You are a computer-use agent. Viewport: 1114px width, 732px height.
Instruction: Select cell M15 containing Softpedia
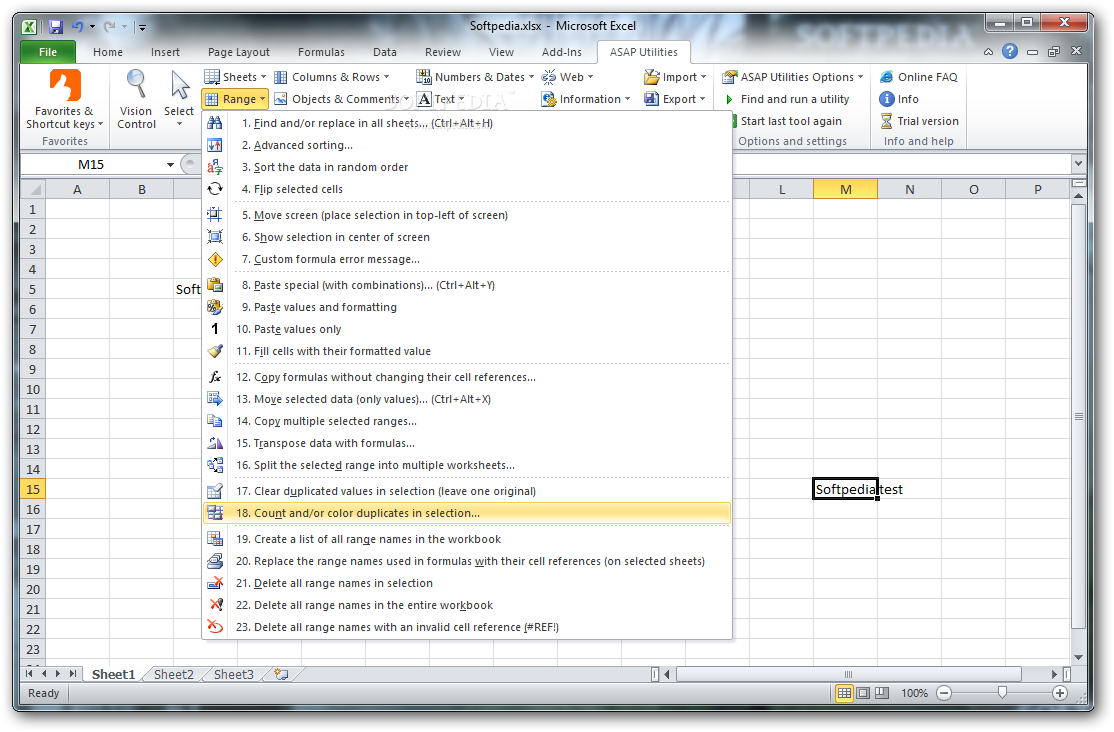click(845, 489)
